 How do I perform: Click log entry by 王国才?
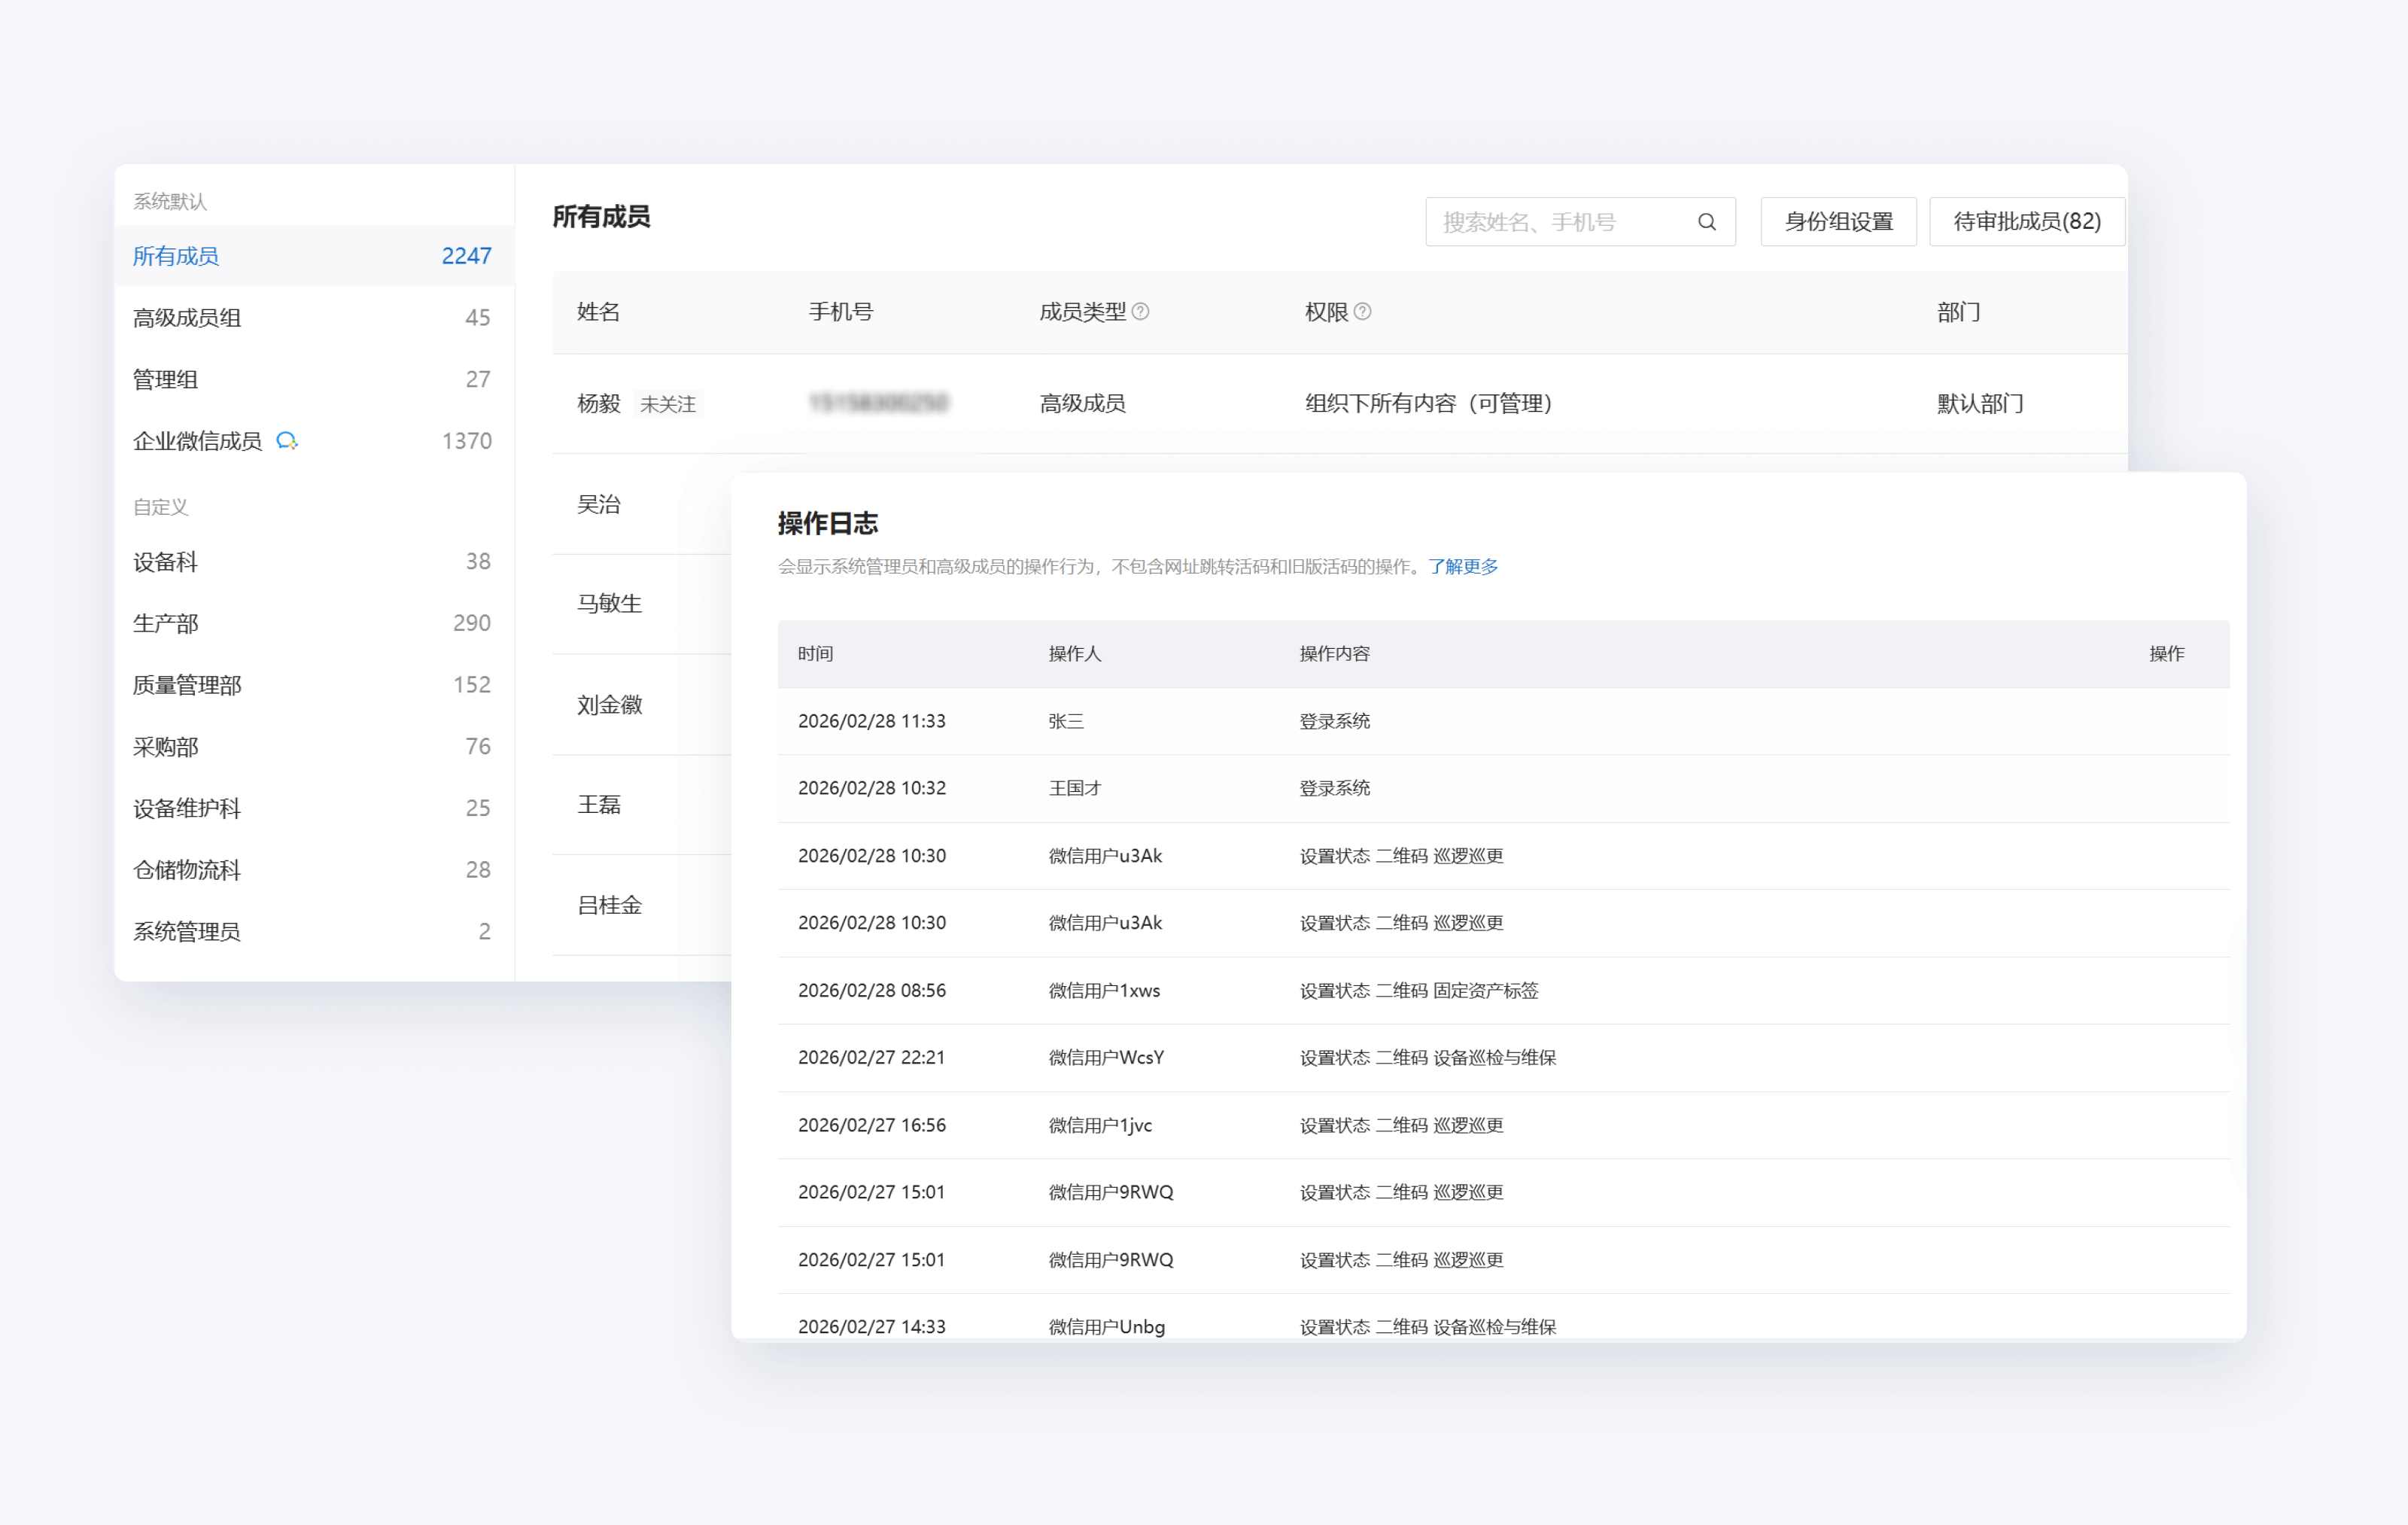point(1075,788)
